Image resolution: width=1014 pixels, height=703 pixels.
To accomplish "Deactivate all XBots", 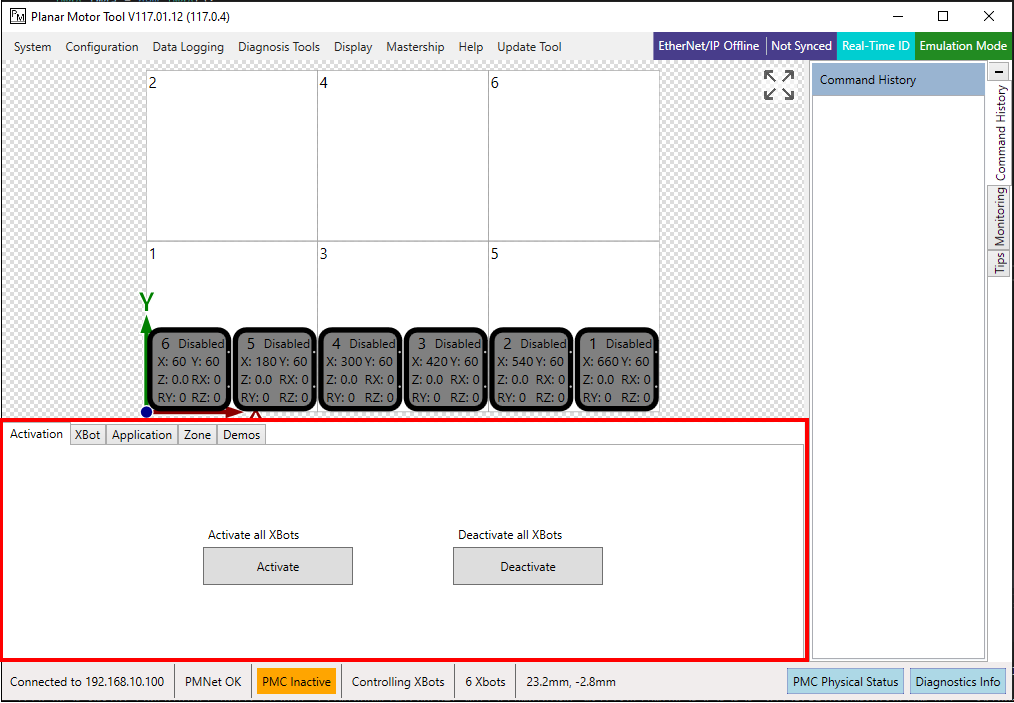I will tap(528, 566).
